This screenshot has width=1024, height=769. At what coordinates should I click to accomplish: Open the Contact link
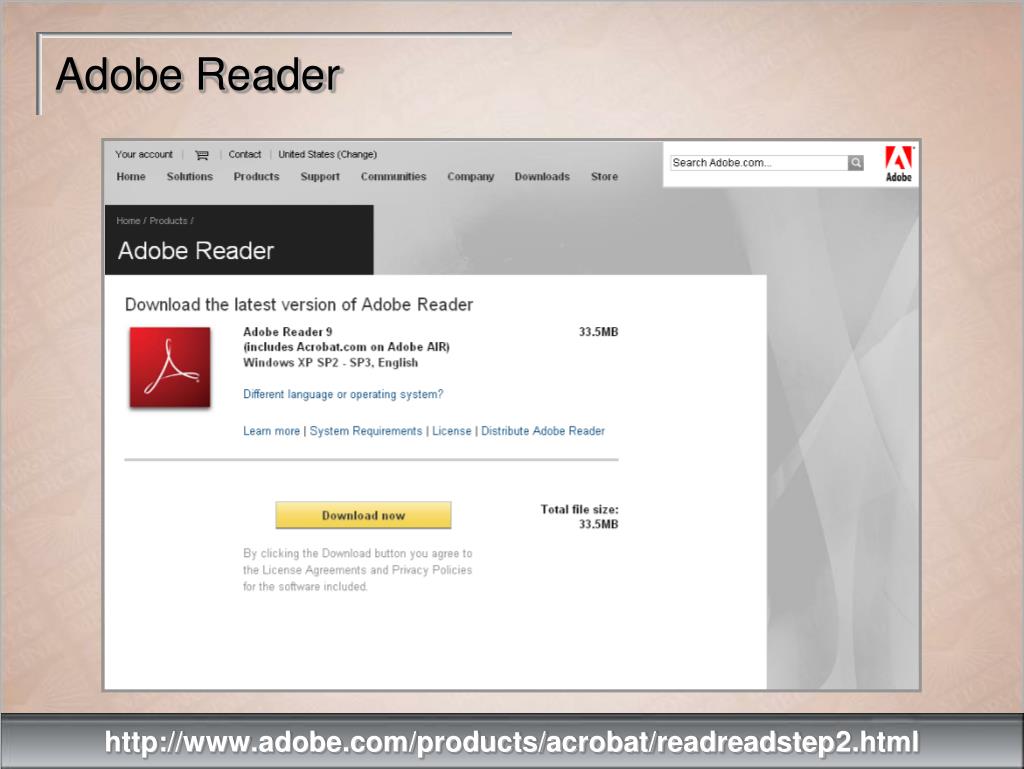click(x=244, y=155)
